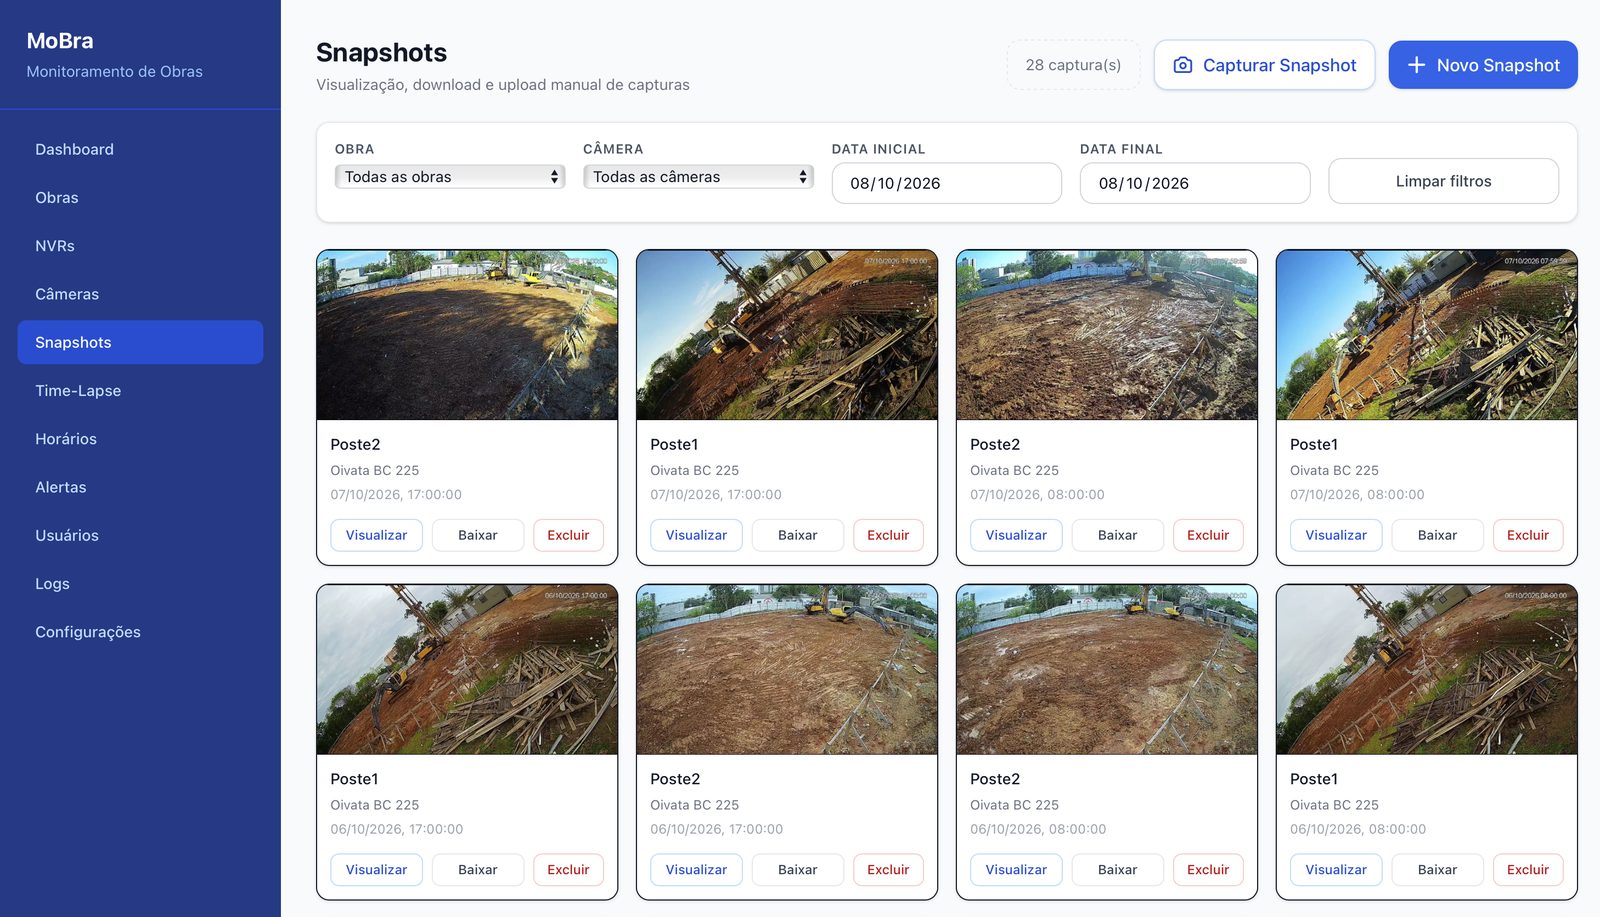Click the 'Oivata BC 225' text under Poste1 06/10/2026 08:00
This screenshot has width=1600, height=917.
[x=1334, y=805]
